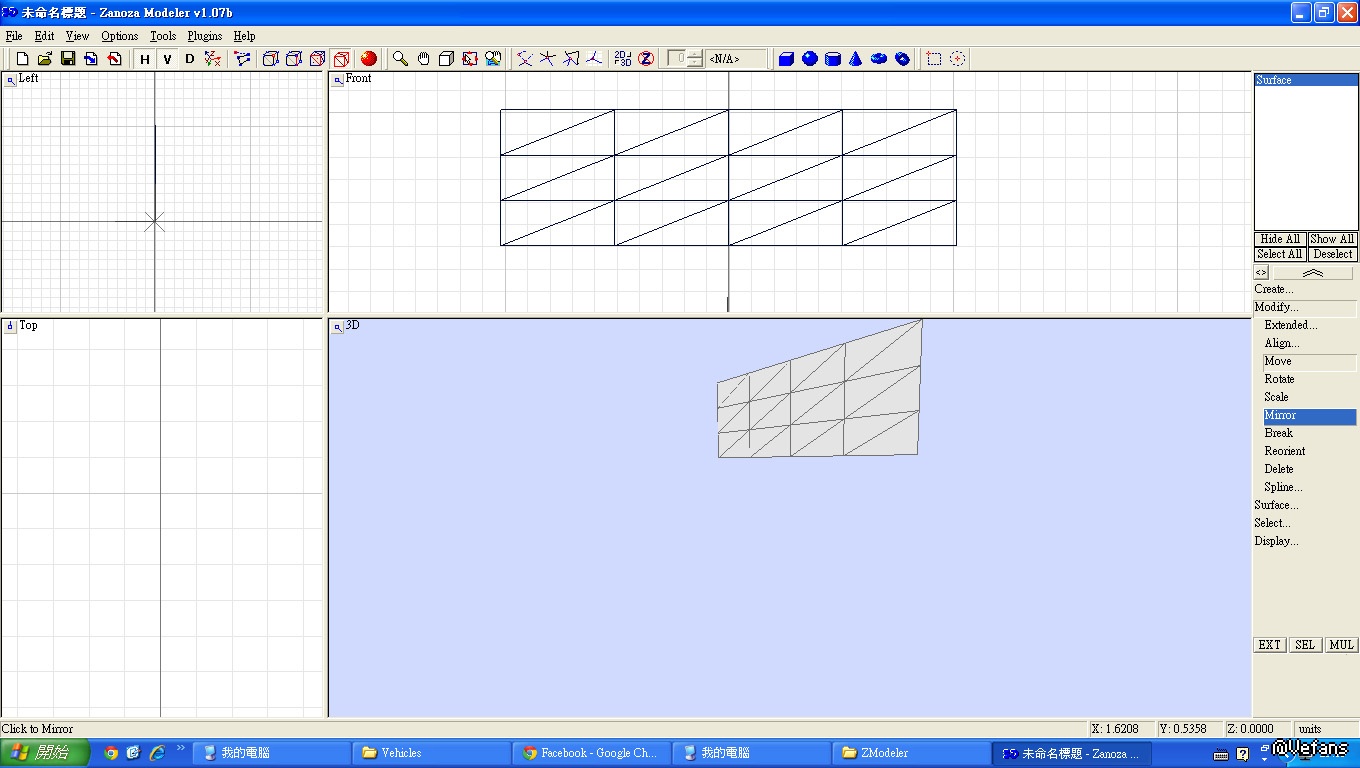Click the Save file toolbar icon

(x=68, y=59)
